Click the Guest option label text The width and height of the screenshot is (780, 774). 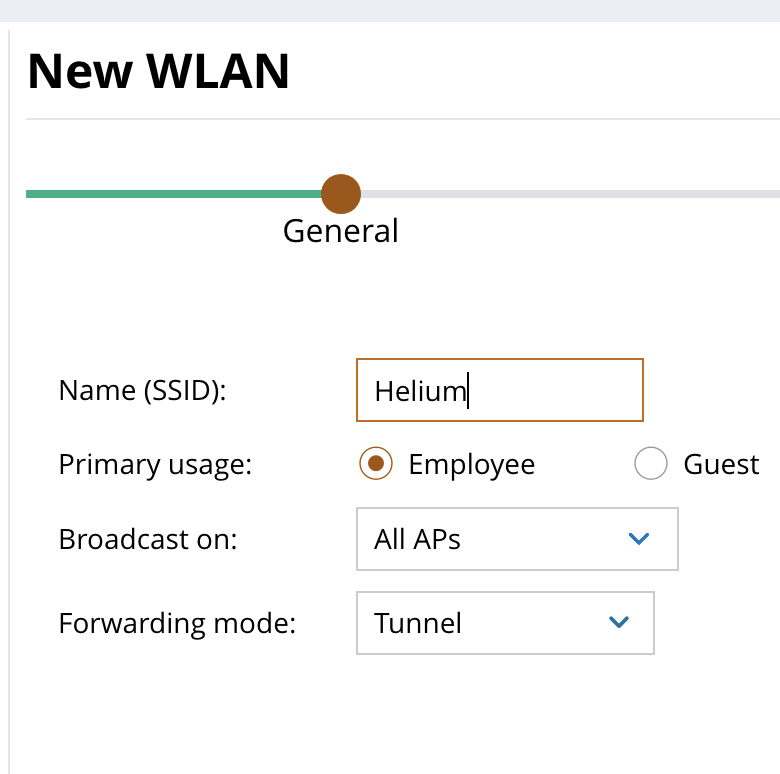pos(721,465)
